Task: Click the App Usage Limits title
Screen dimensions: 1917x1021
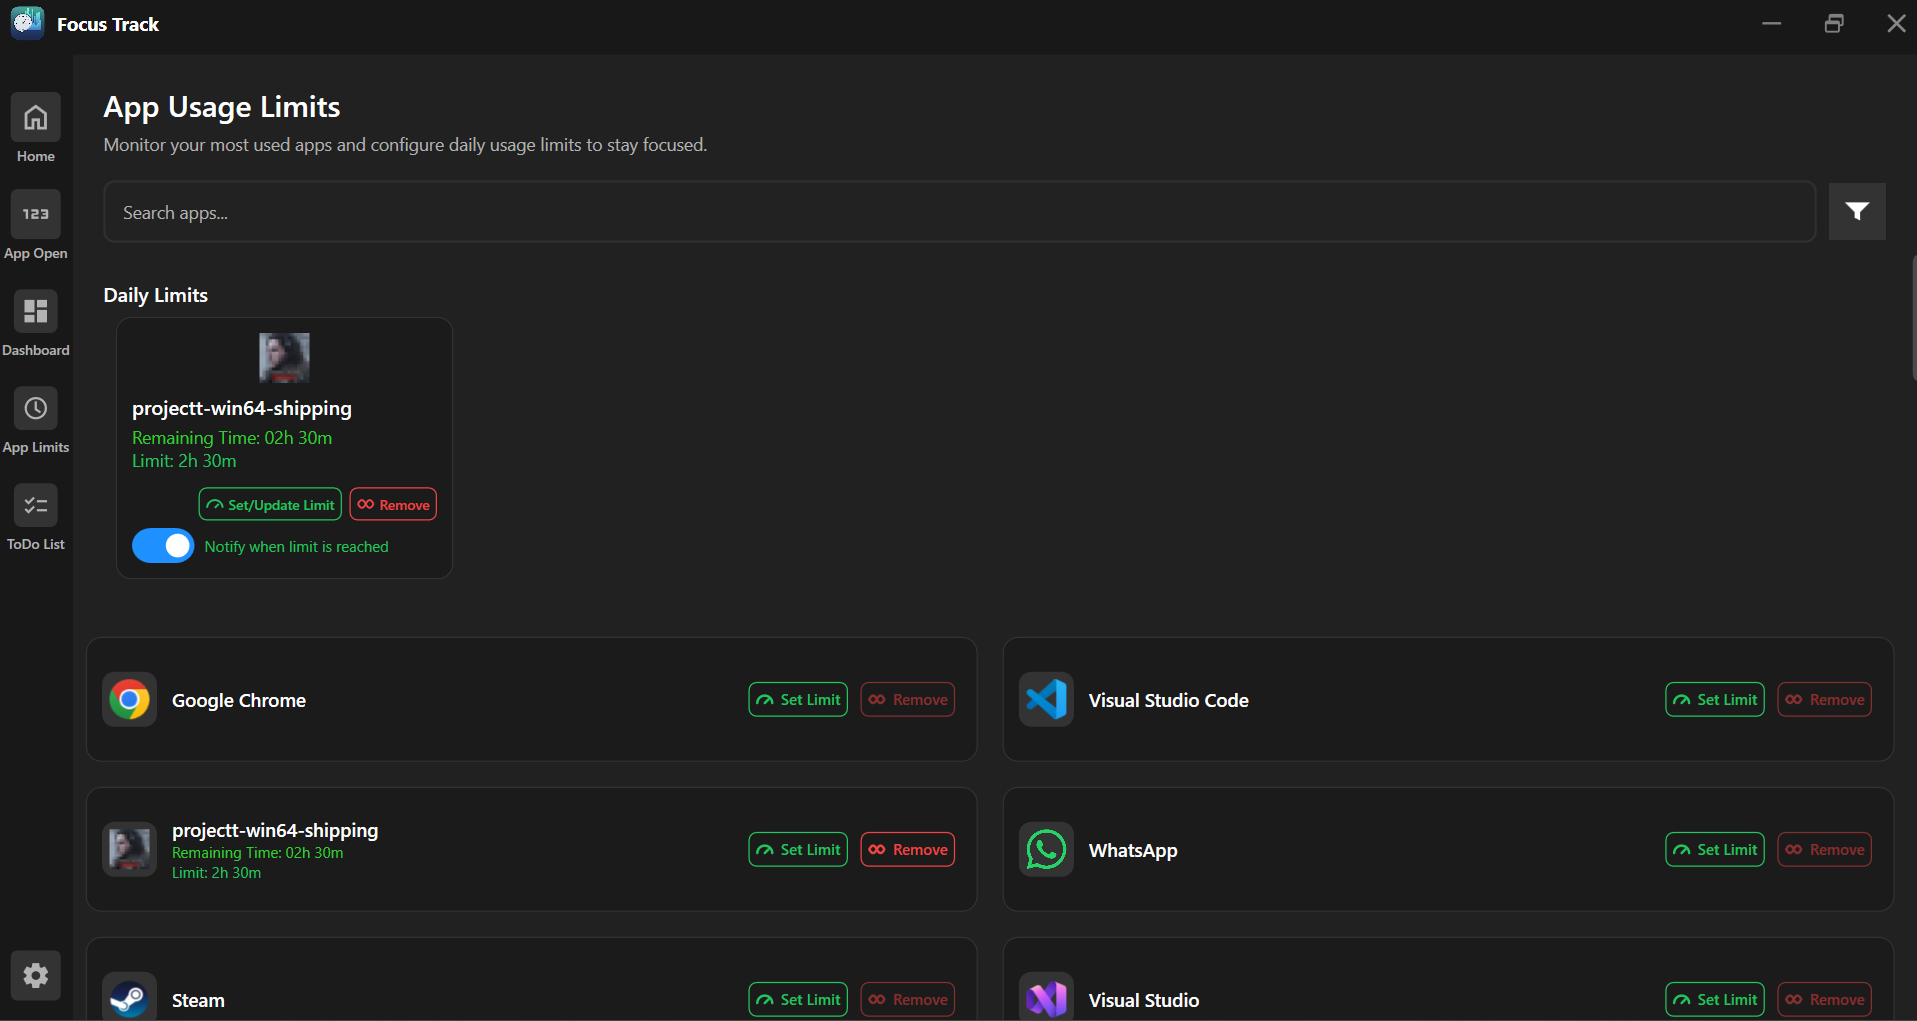Action: 222,107
